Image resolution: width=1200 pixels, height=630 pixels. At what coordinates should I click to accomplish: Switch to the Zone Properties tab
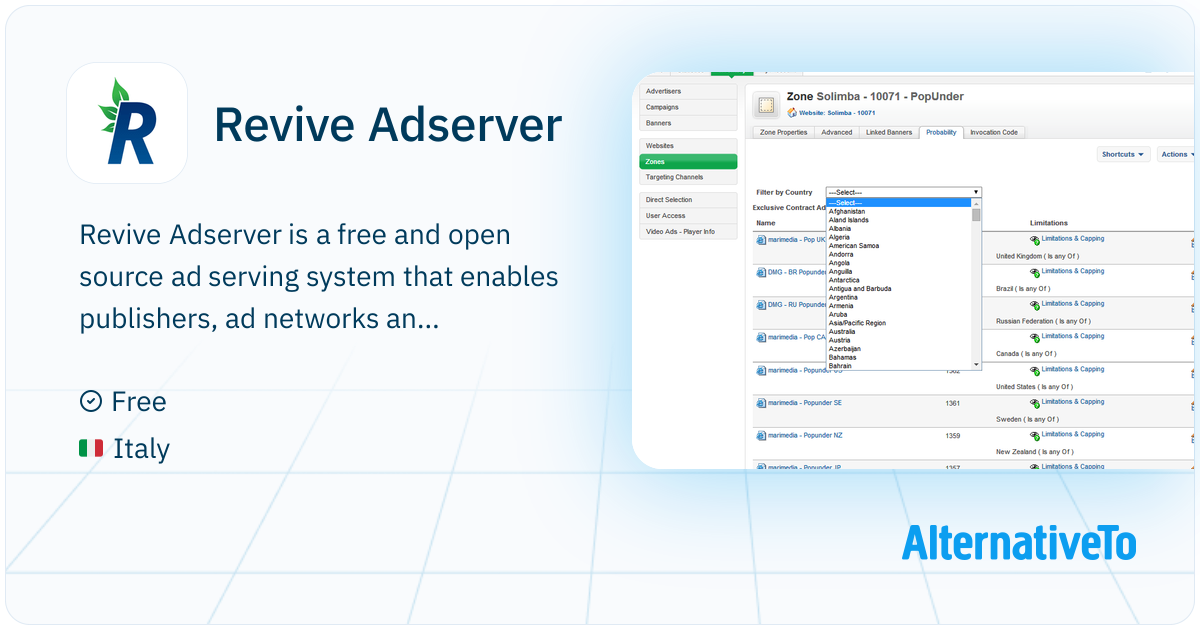[x=783, y=133]
